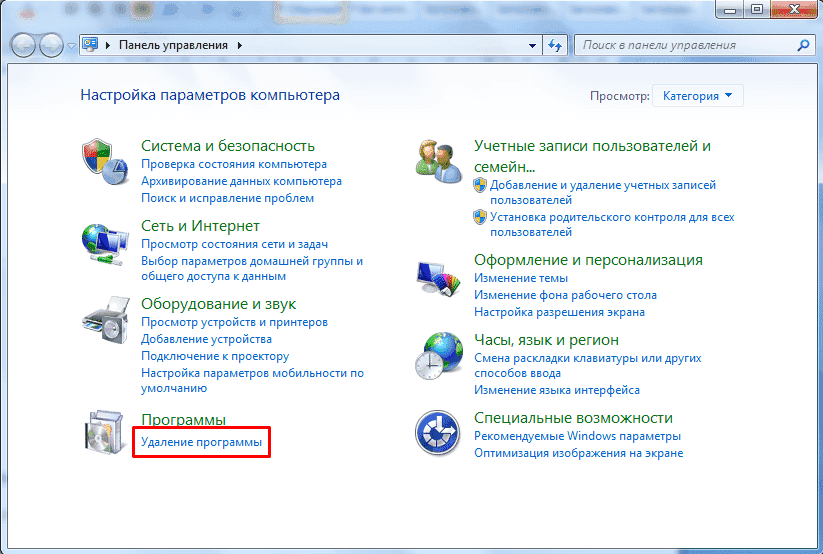Click the search magnifier icon
The width and height of the screenshot is (823, 554).
(x=803, y=45)
